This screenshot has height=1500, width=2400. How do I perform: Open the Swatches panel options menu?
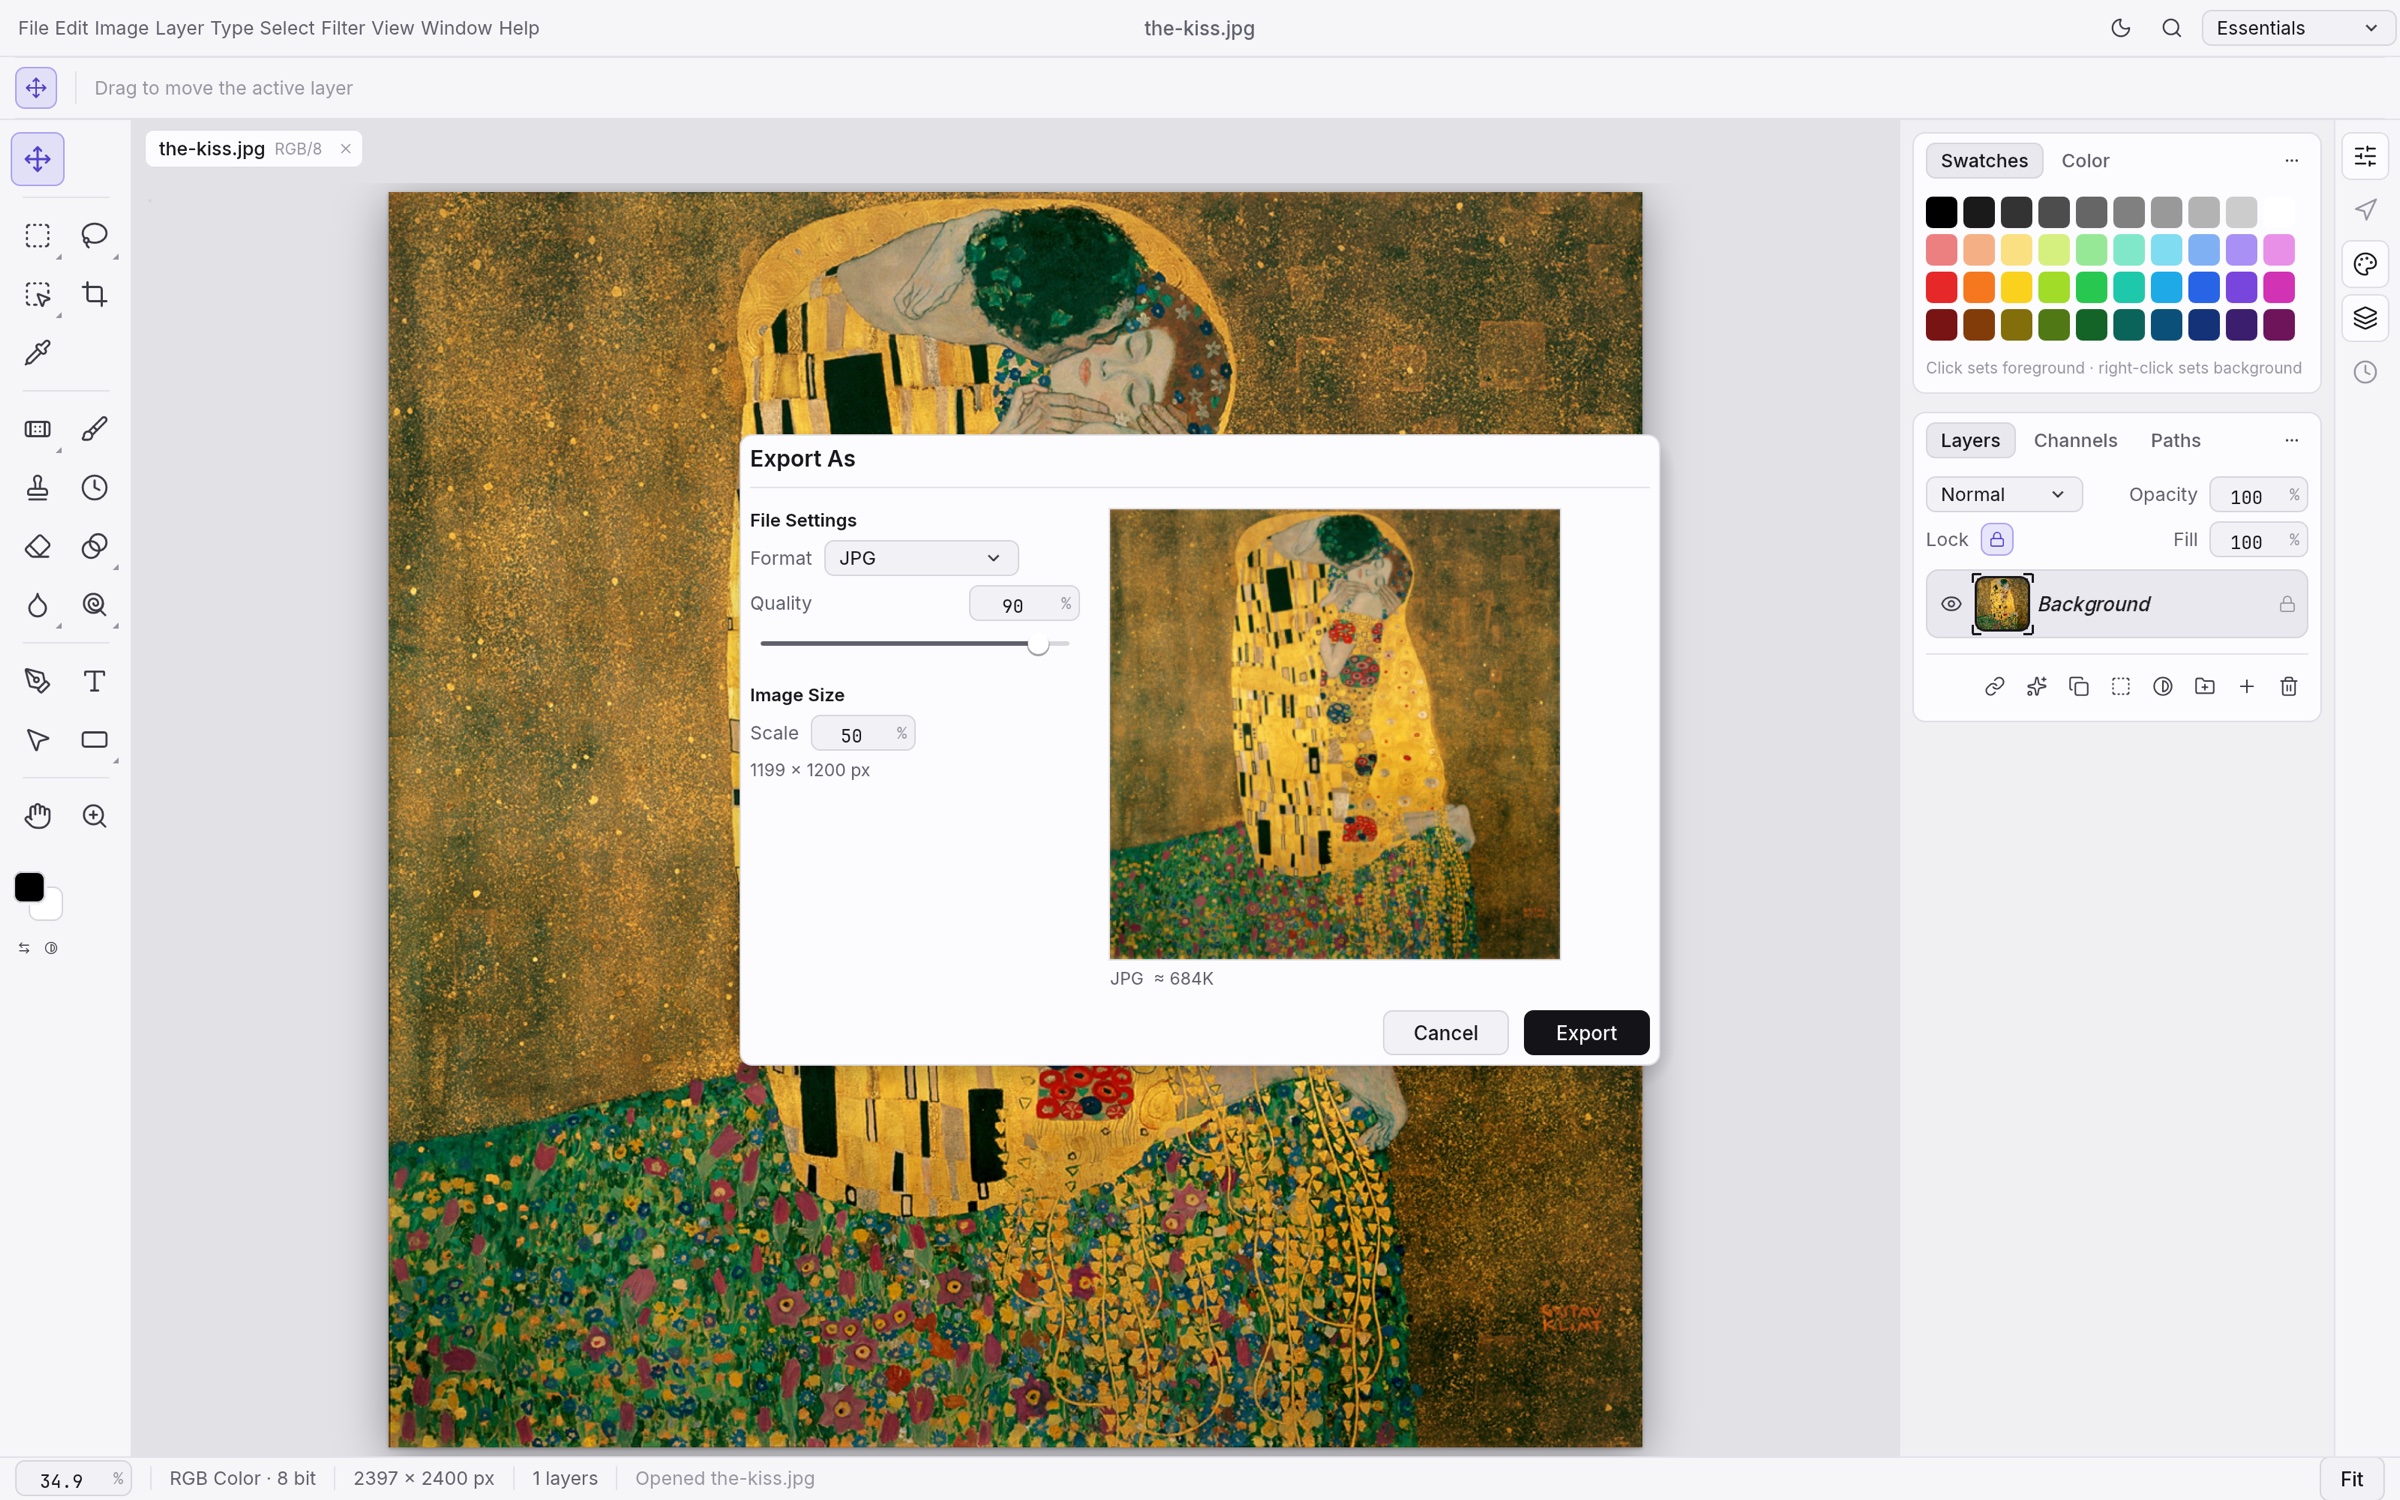(x=2291, y=160)
